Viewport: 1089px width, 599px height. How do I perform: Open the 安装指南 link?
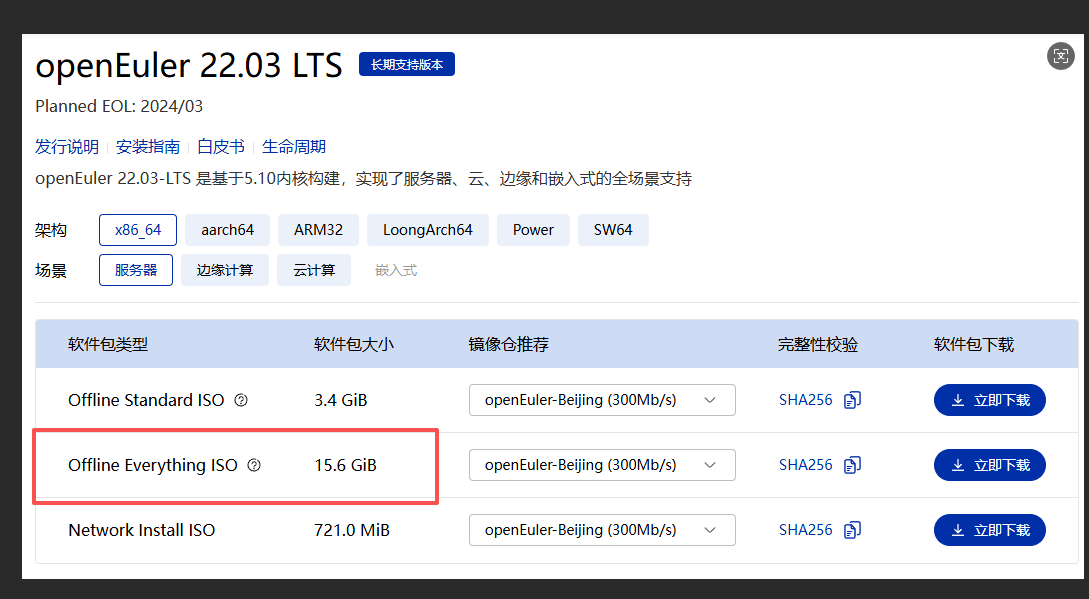(x=148, y=147)
